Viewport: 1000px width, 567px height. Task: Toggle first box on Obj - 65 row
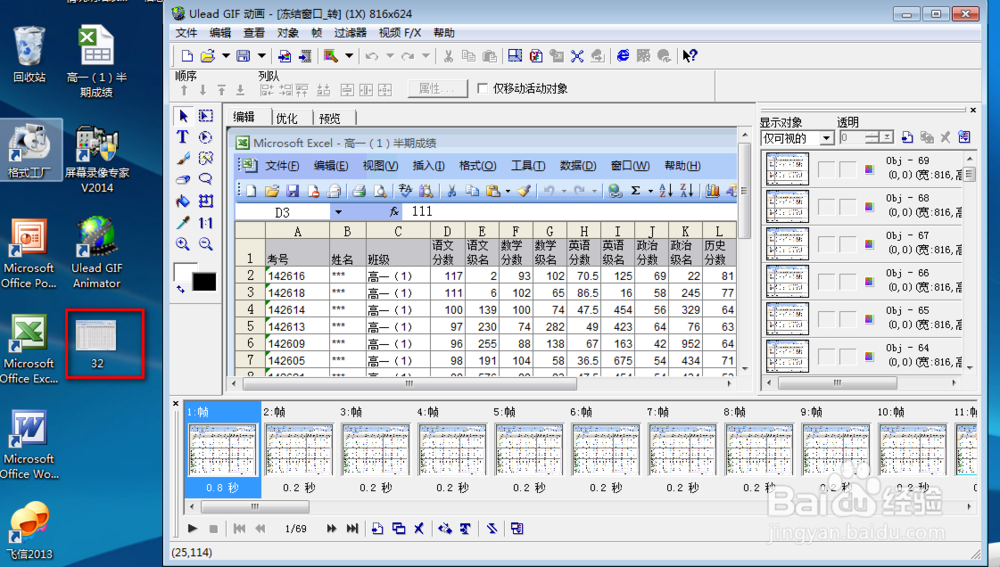point(827,319)
